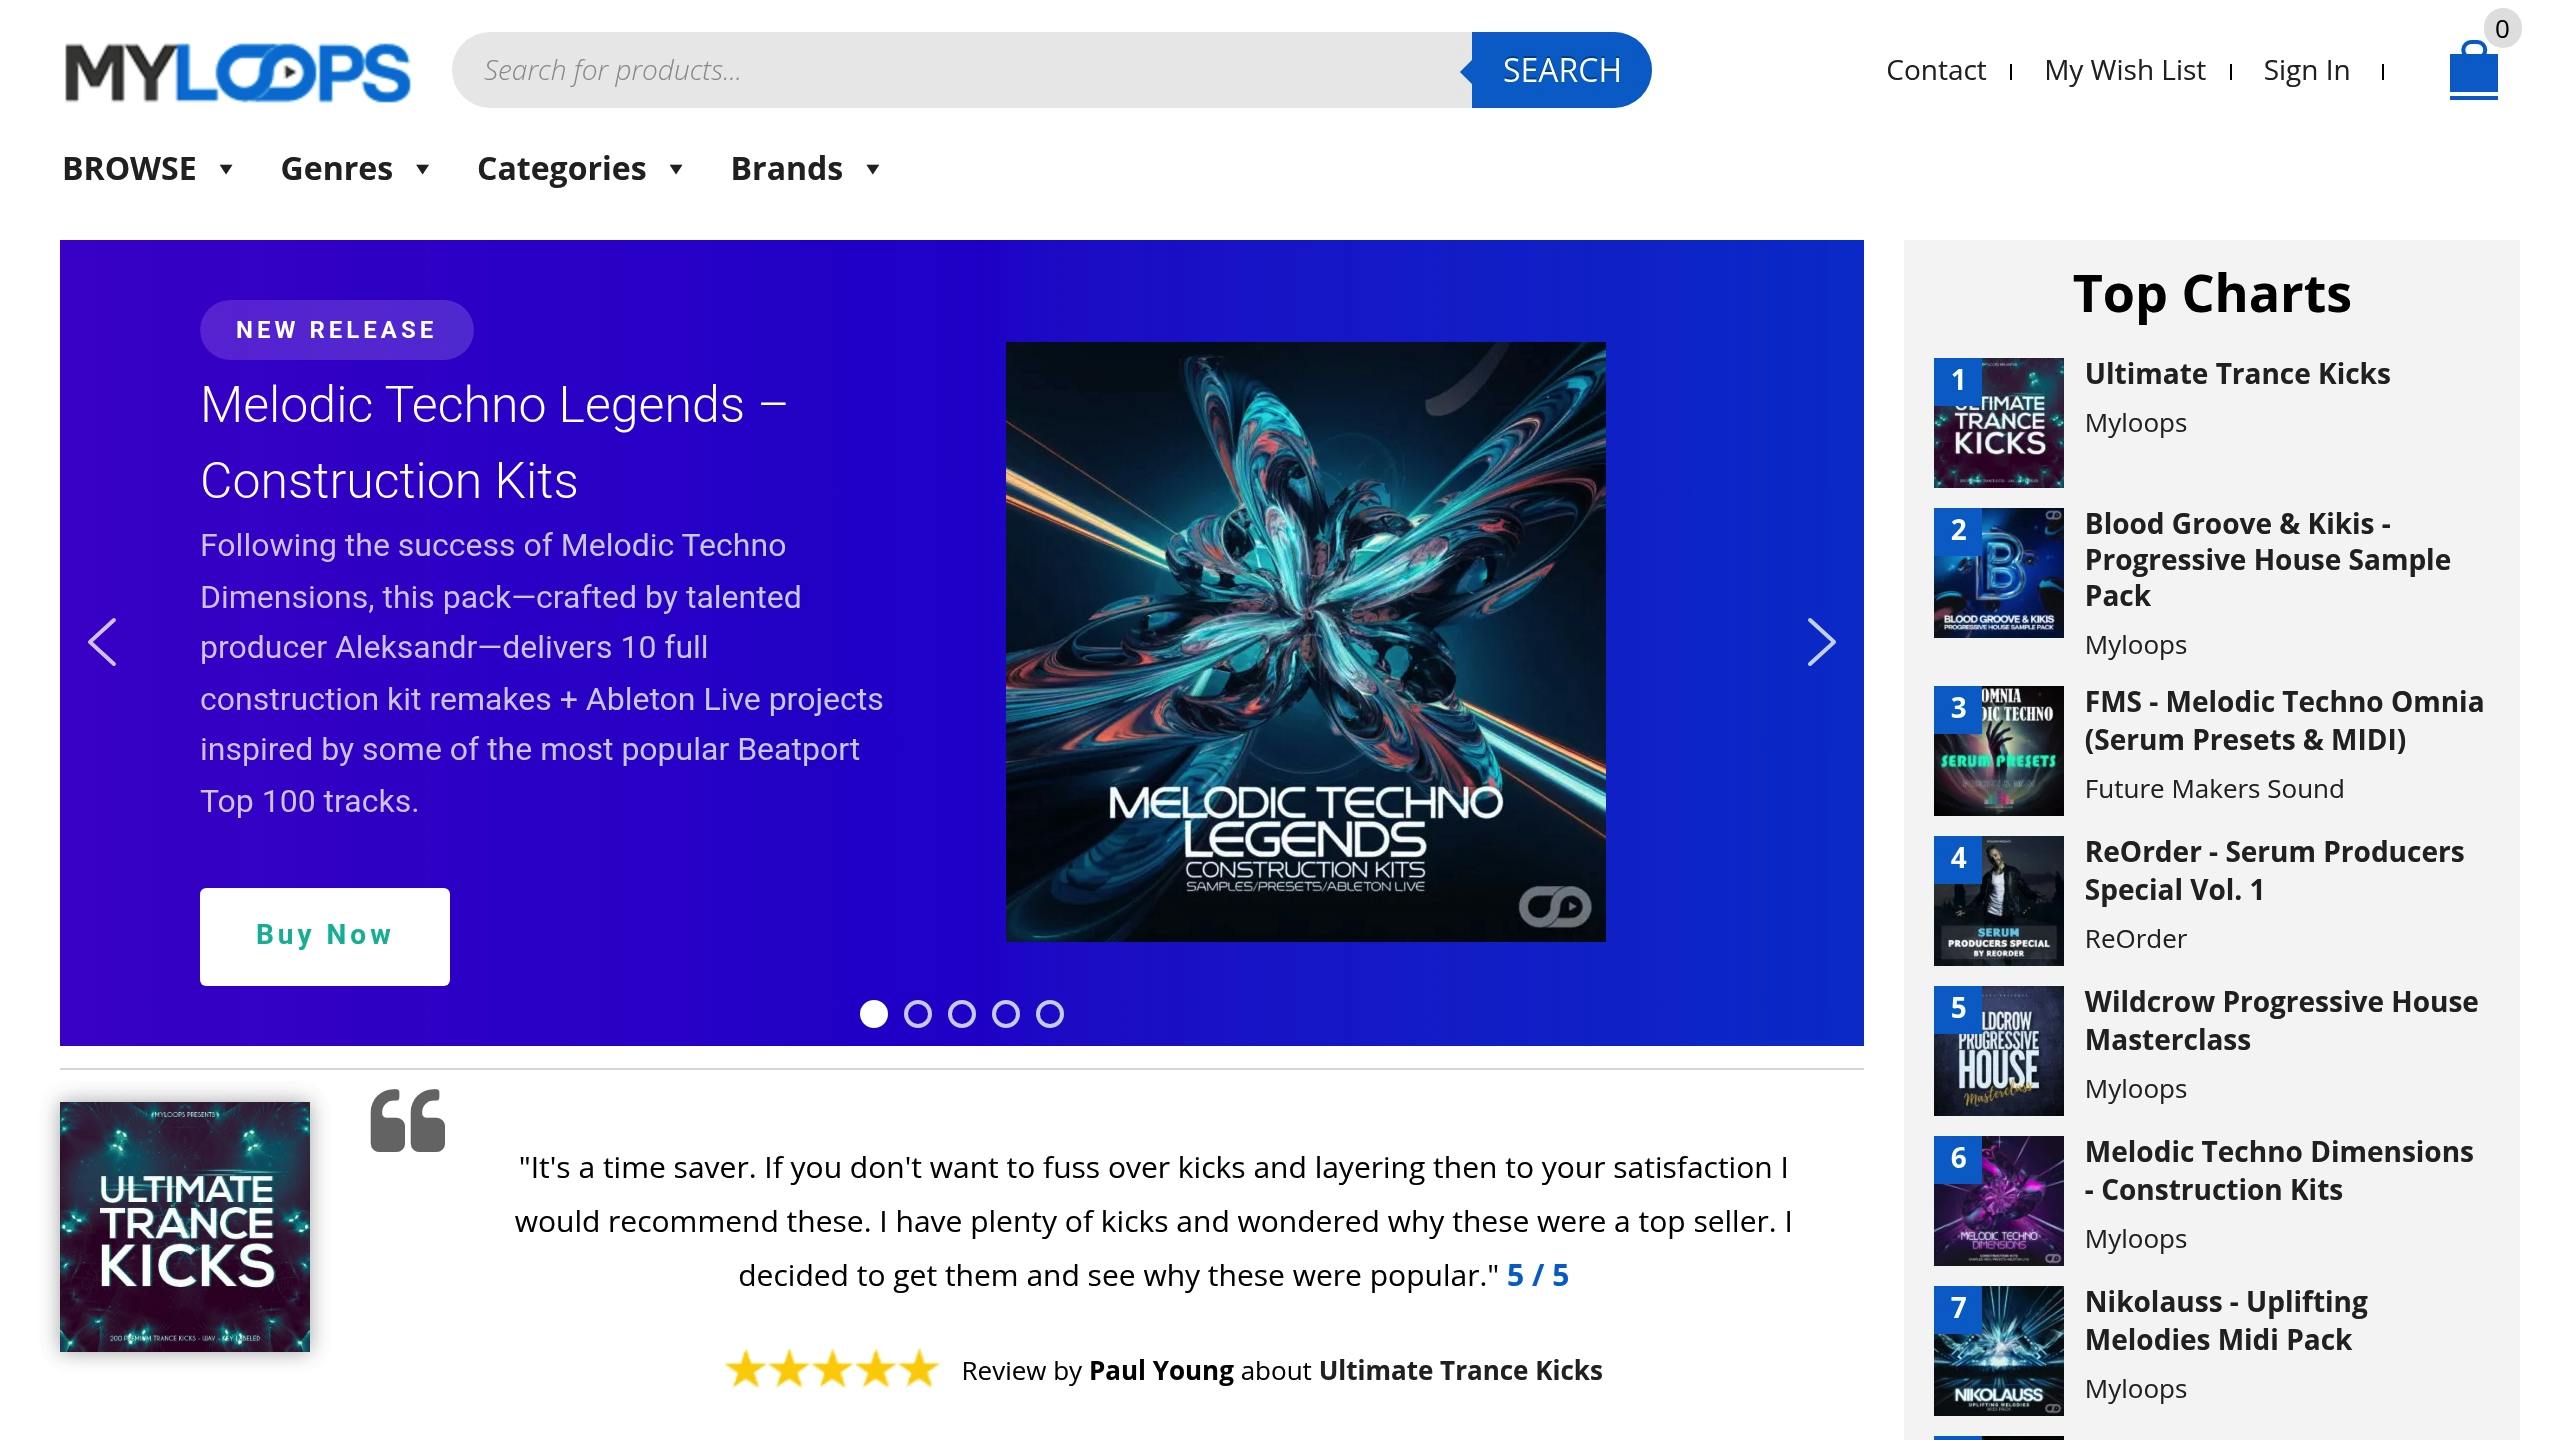Open Ultimate Trance Kicks review cover image
Image resolution: width=2560 pixels, height=1440 pixels.
click(x=185, y=1227)
